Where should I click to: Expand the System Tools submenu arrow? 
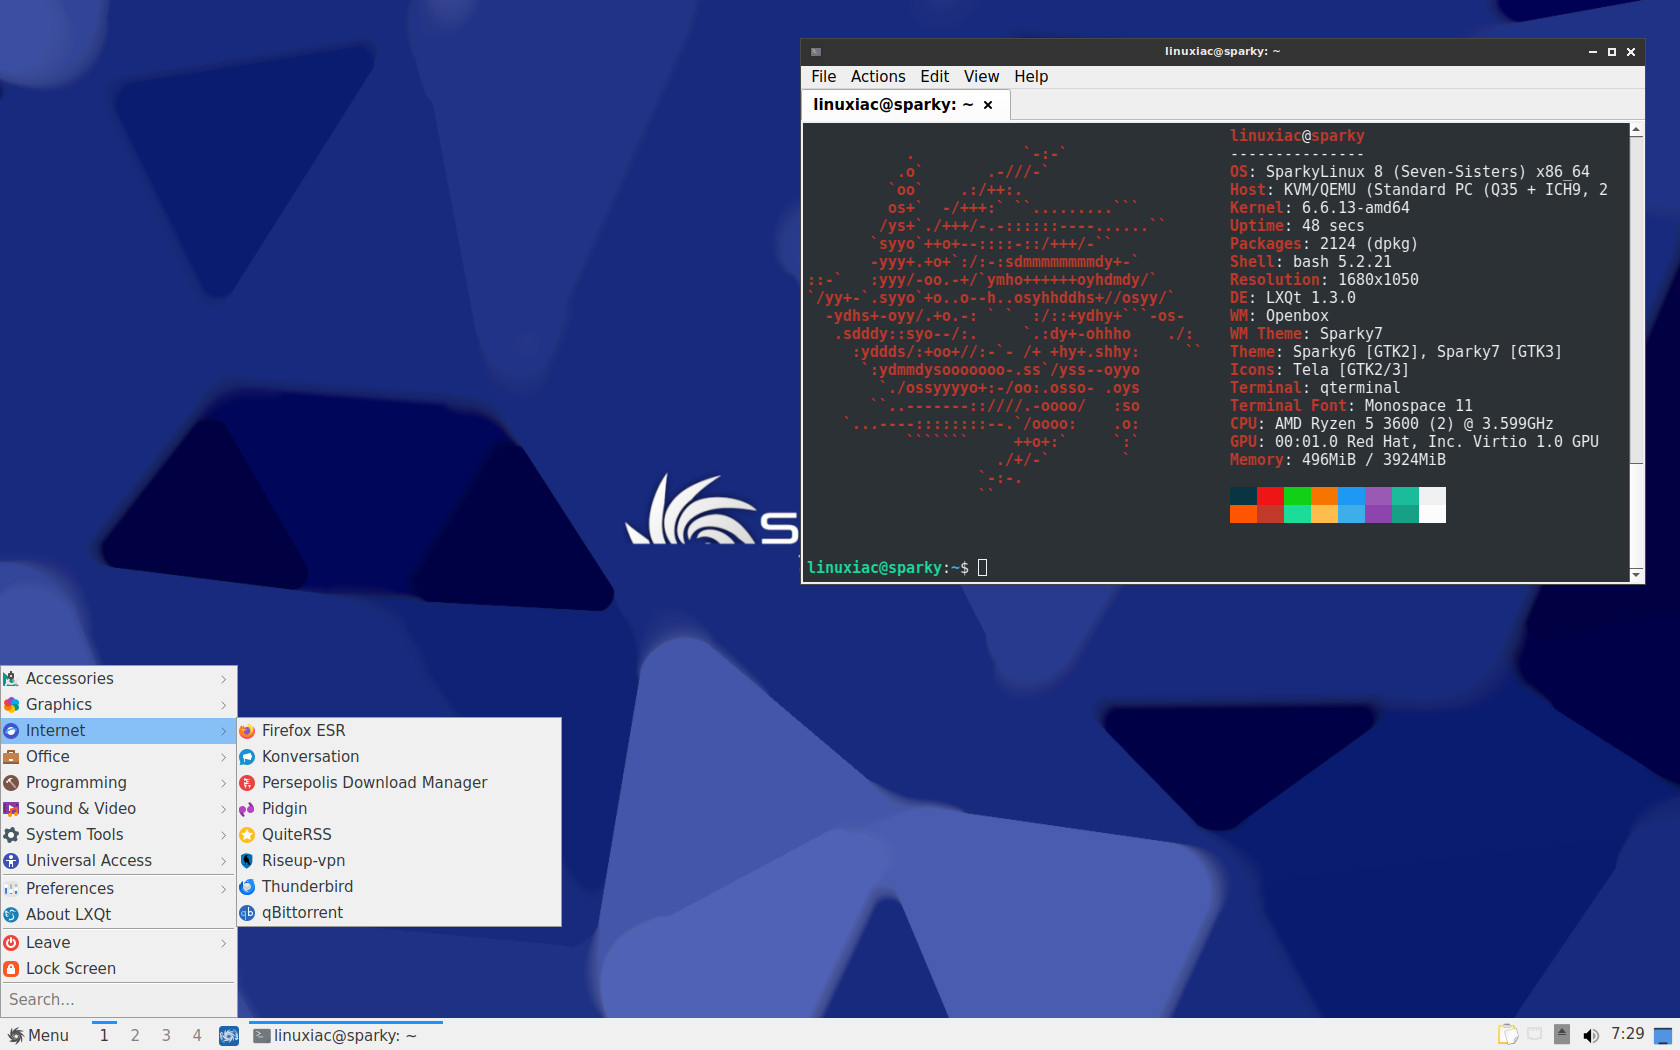(x=224, y=835)
